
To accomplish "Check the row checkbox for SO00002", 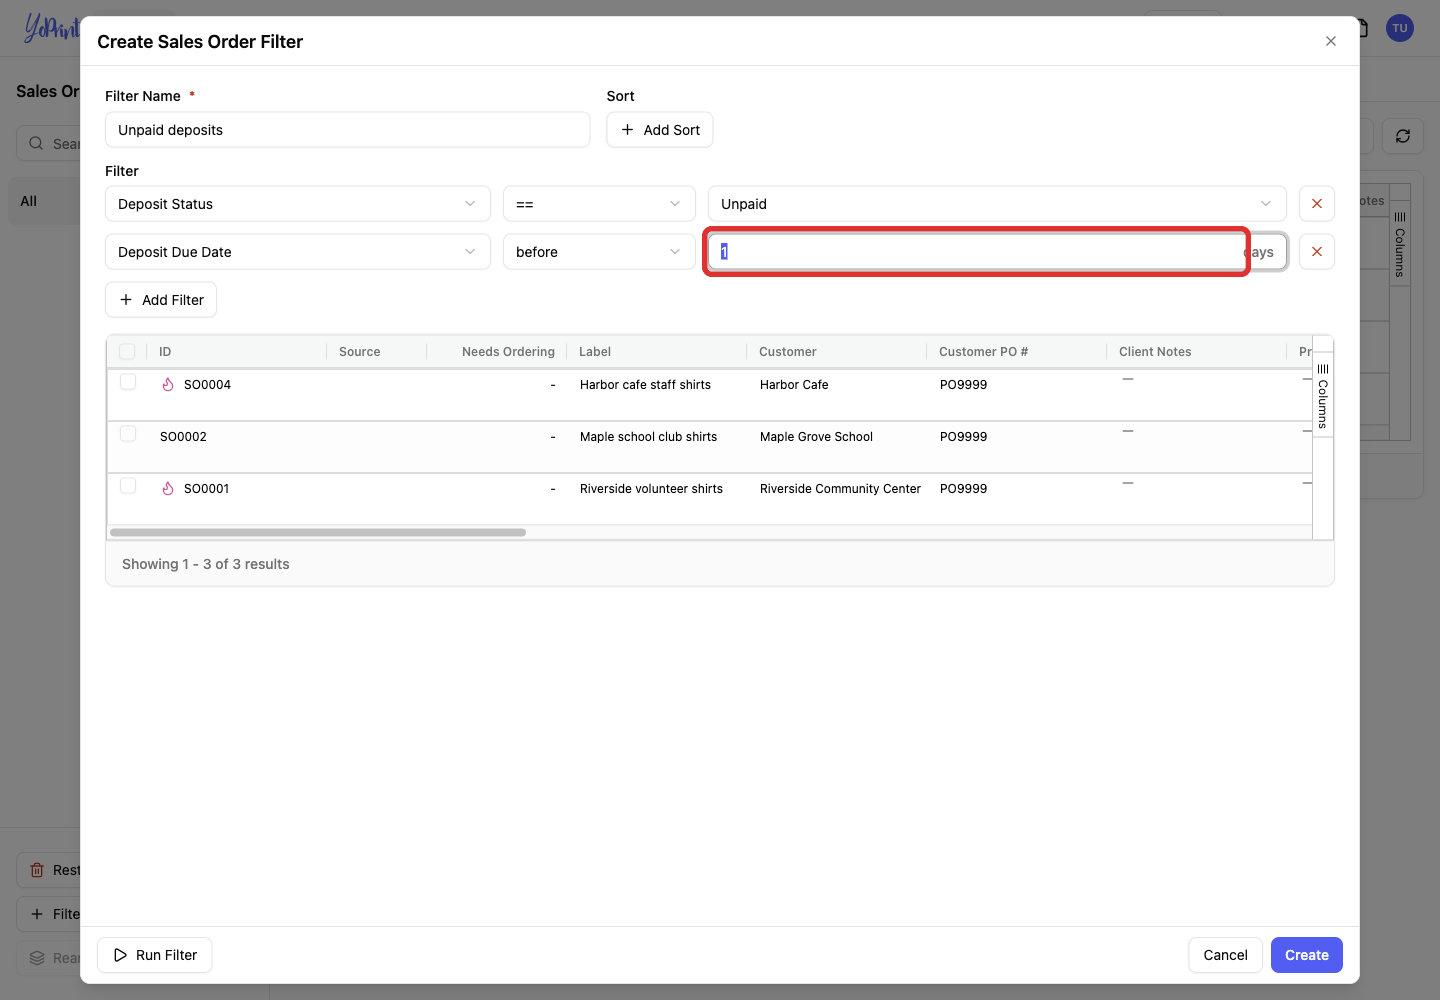I will (128, 434).
